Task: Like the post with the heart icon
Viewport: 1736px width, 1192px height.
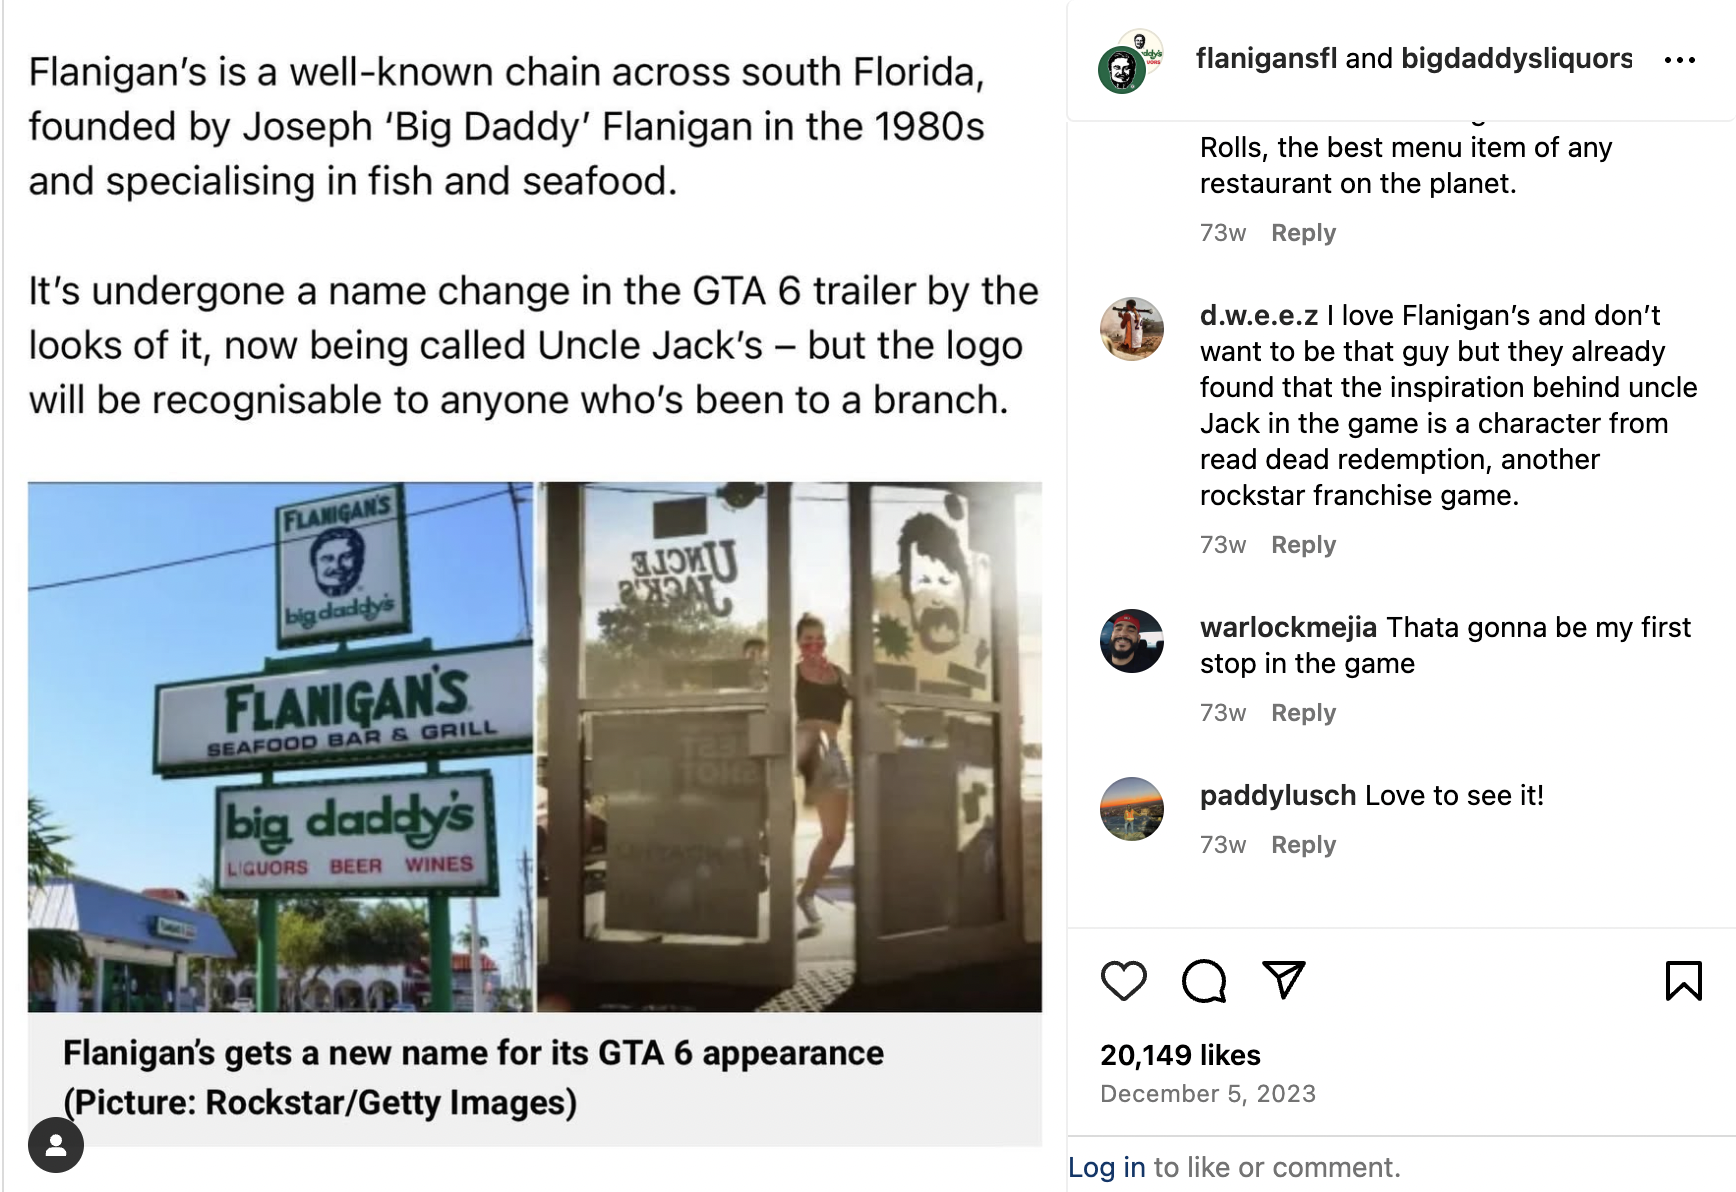Action: click(1123, 981)
